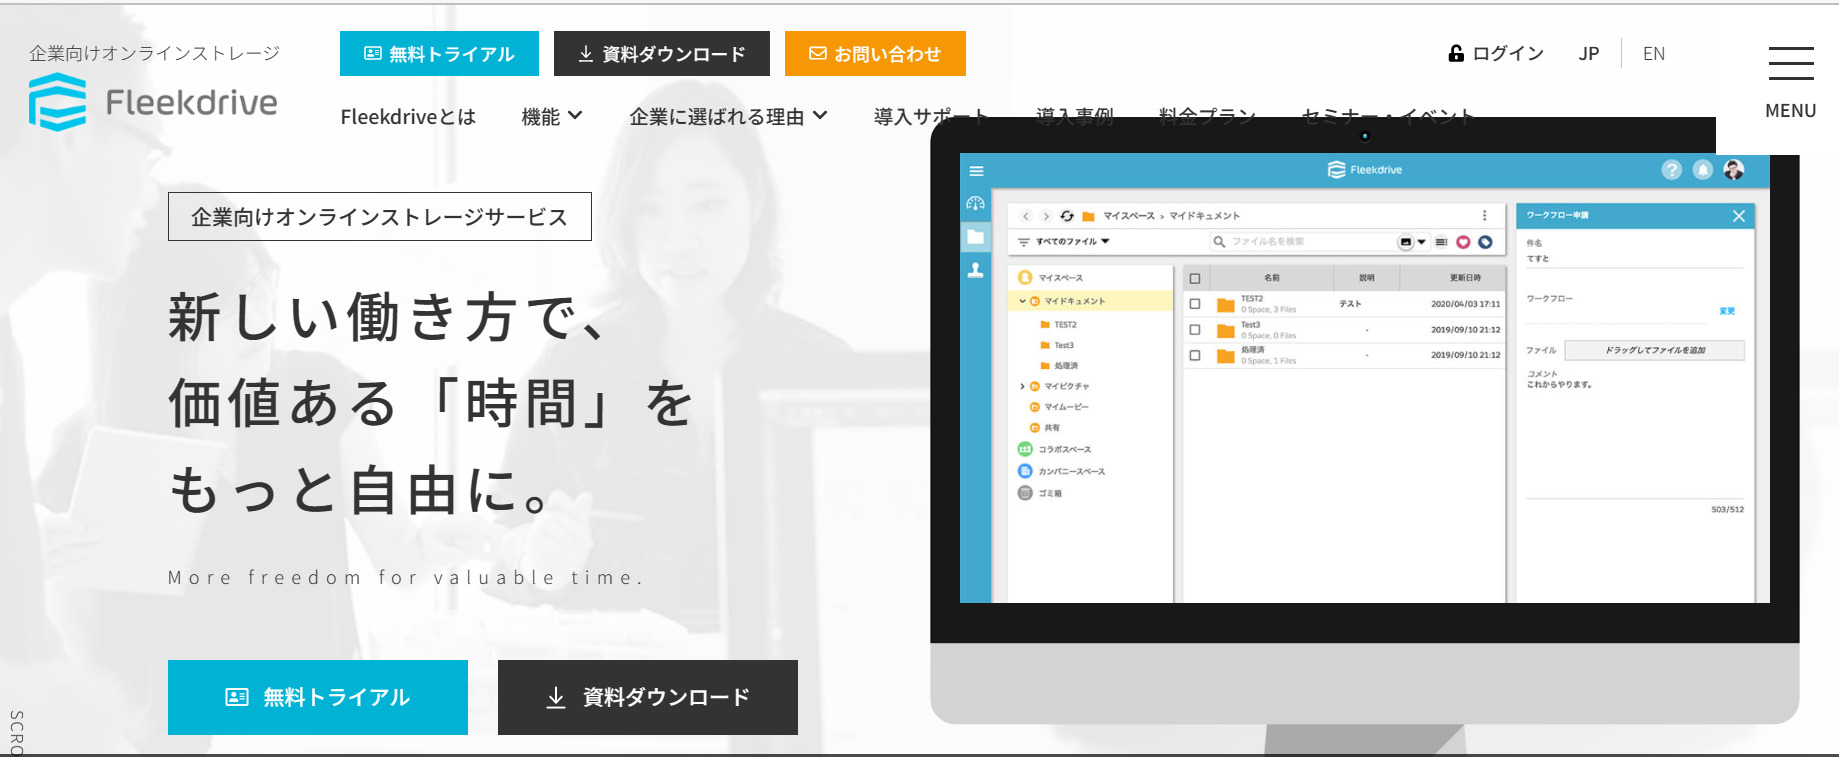
Task: Open the user avatar in the mockup header
Action: point(1734,170)
